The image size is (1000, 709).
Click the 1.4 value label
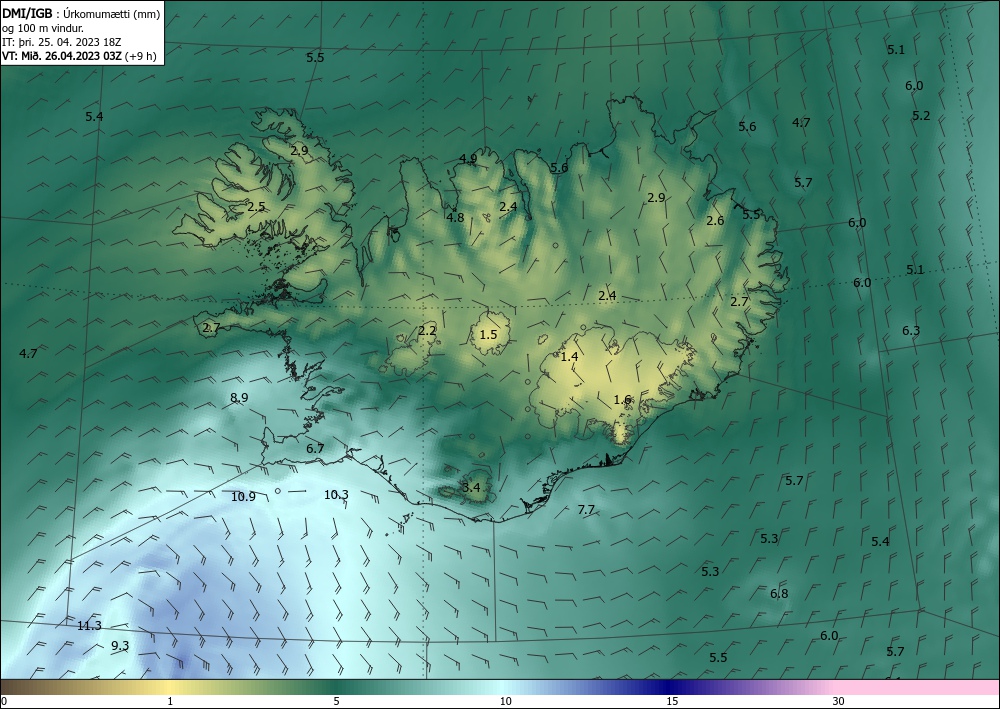tap(569, 356)
